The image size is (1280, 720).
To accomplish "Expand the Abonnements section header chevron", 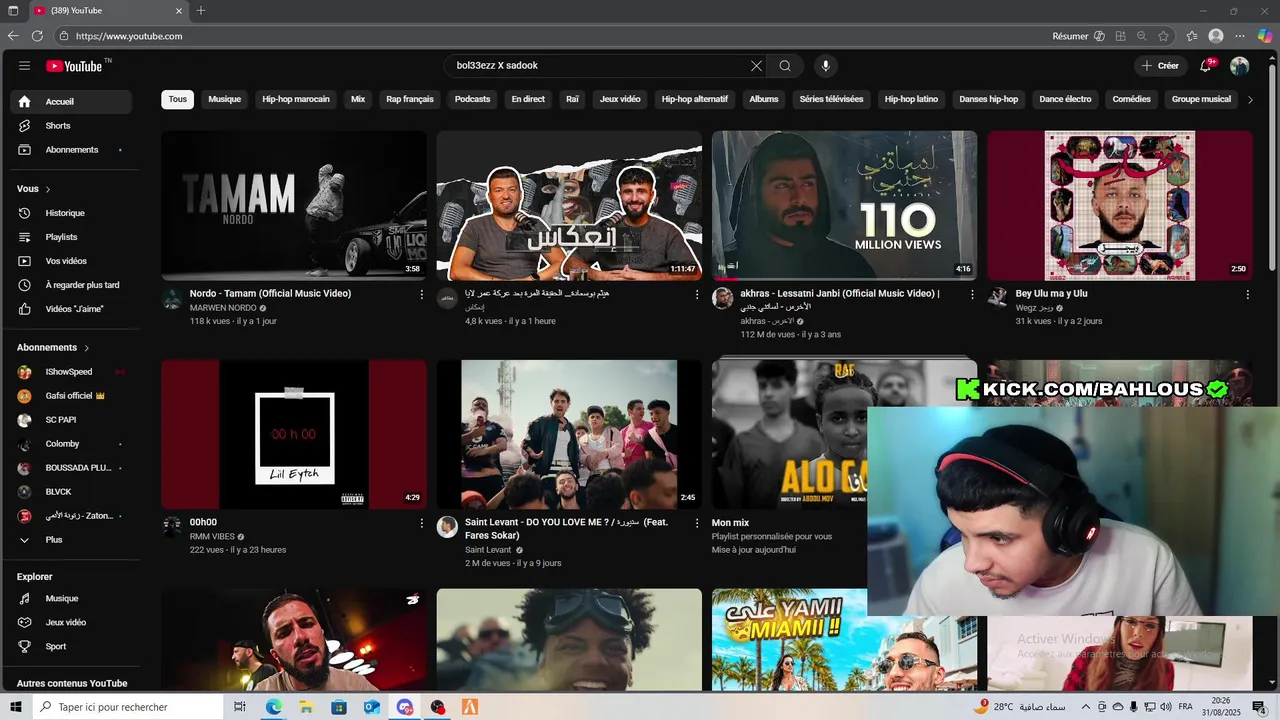I will [x=86, y=348].
